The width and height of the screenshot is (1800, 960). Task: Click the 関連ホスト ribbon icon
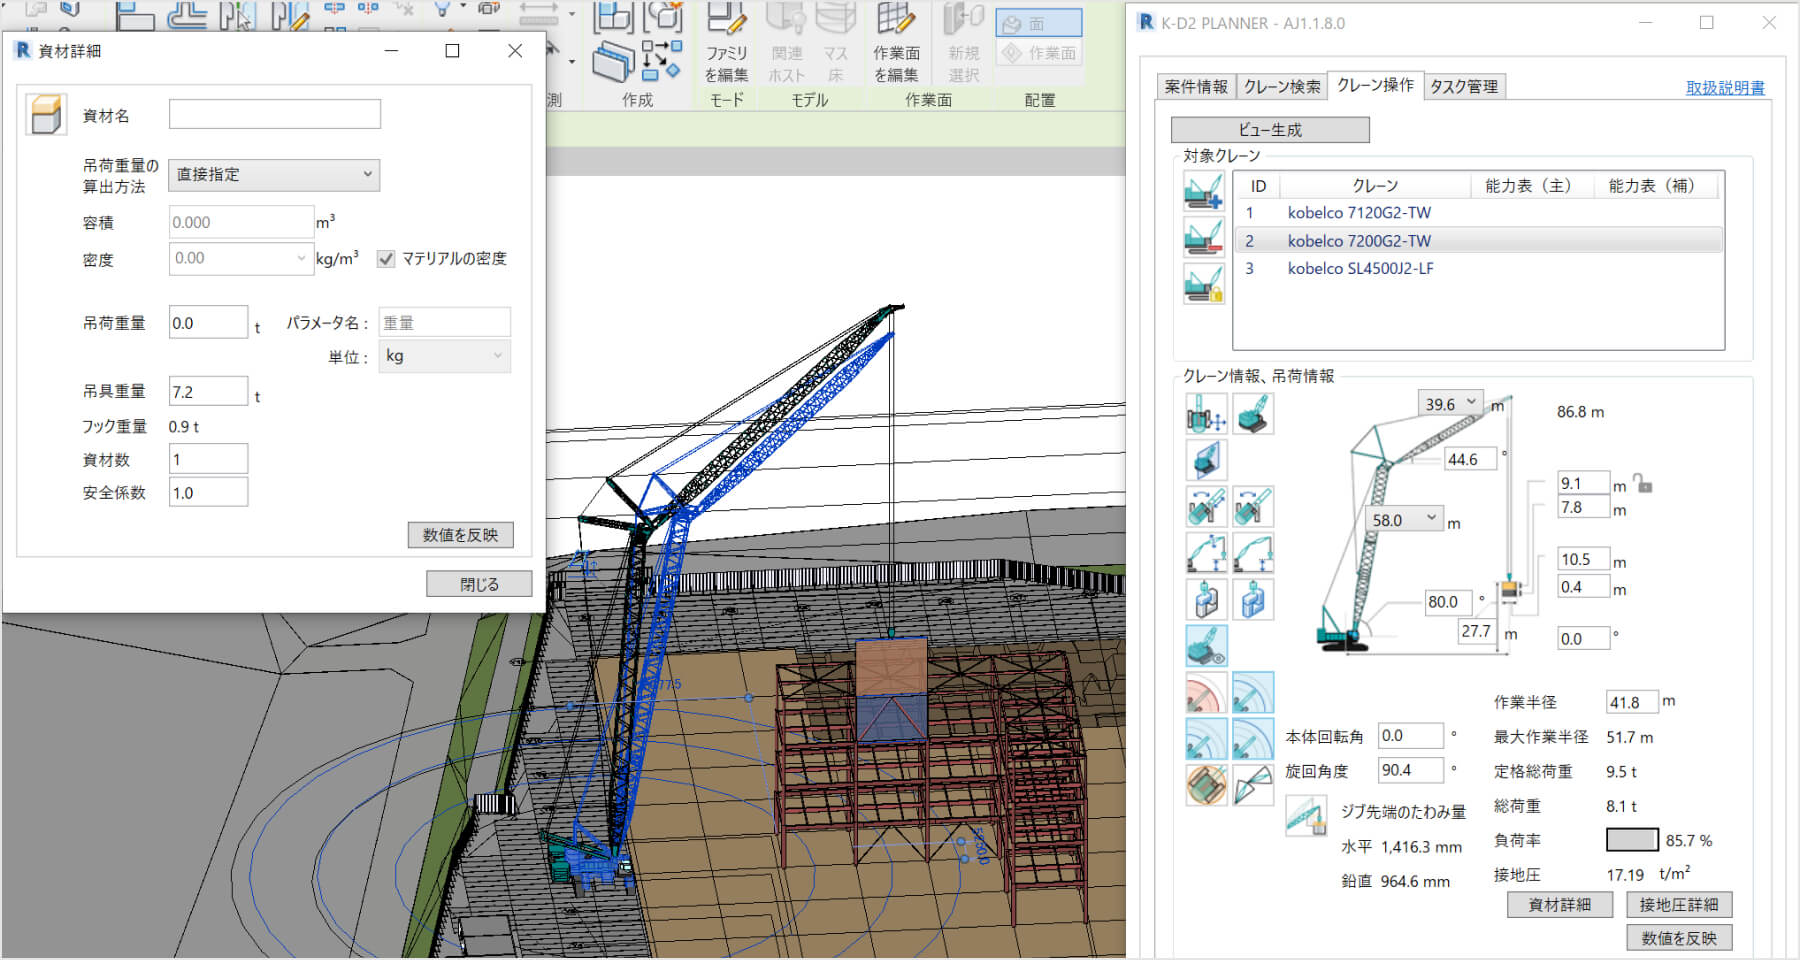pos(787,44)
